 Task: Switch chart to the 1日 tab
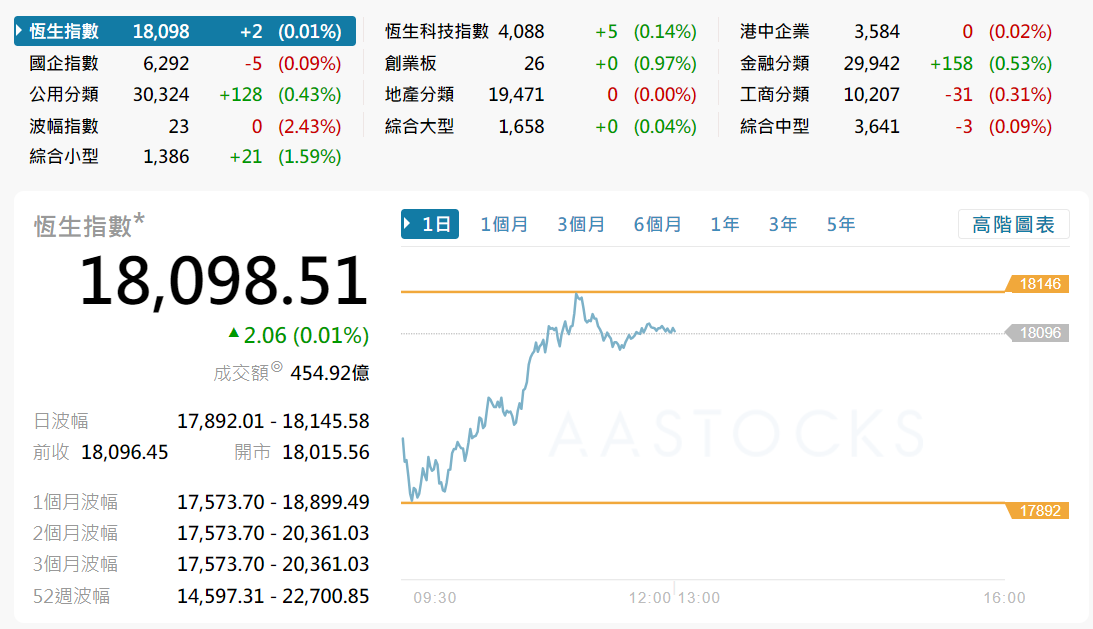[431, 224]
